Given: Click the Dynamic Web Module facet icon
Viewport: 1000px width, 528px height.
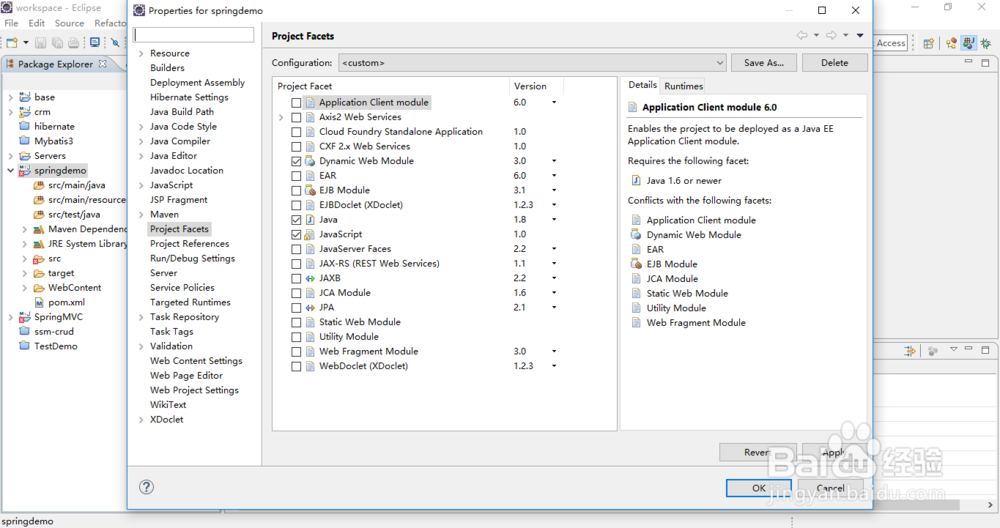Looking at the screenshot, I should pos(310,161).
